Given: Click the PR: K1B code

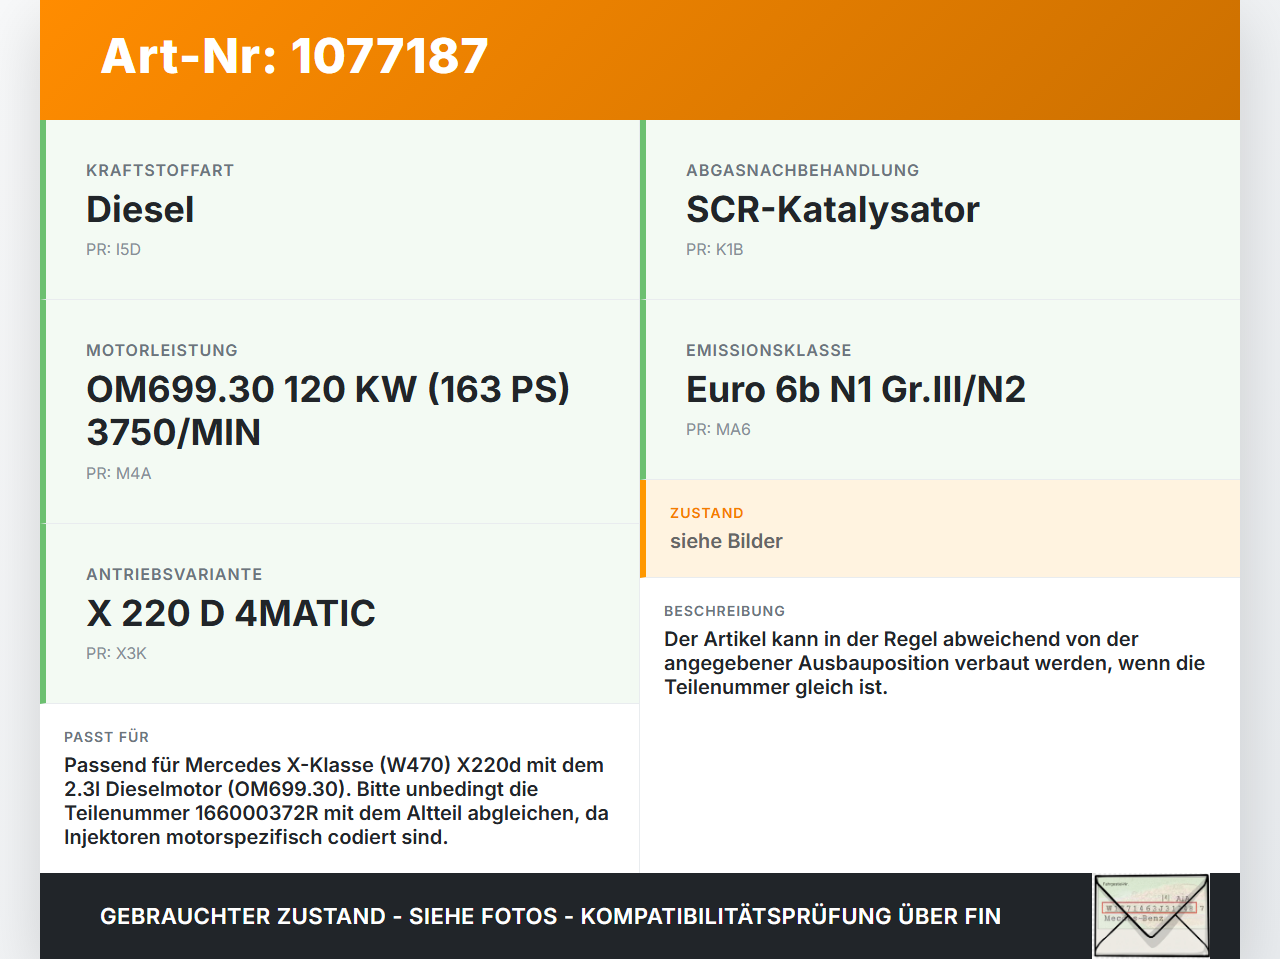Looking at the screenshot, I should 714,250.
